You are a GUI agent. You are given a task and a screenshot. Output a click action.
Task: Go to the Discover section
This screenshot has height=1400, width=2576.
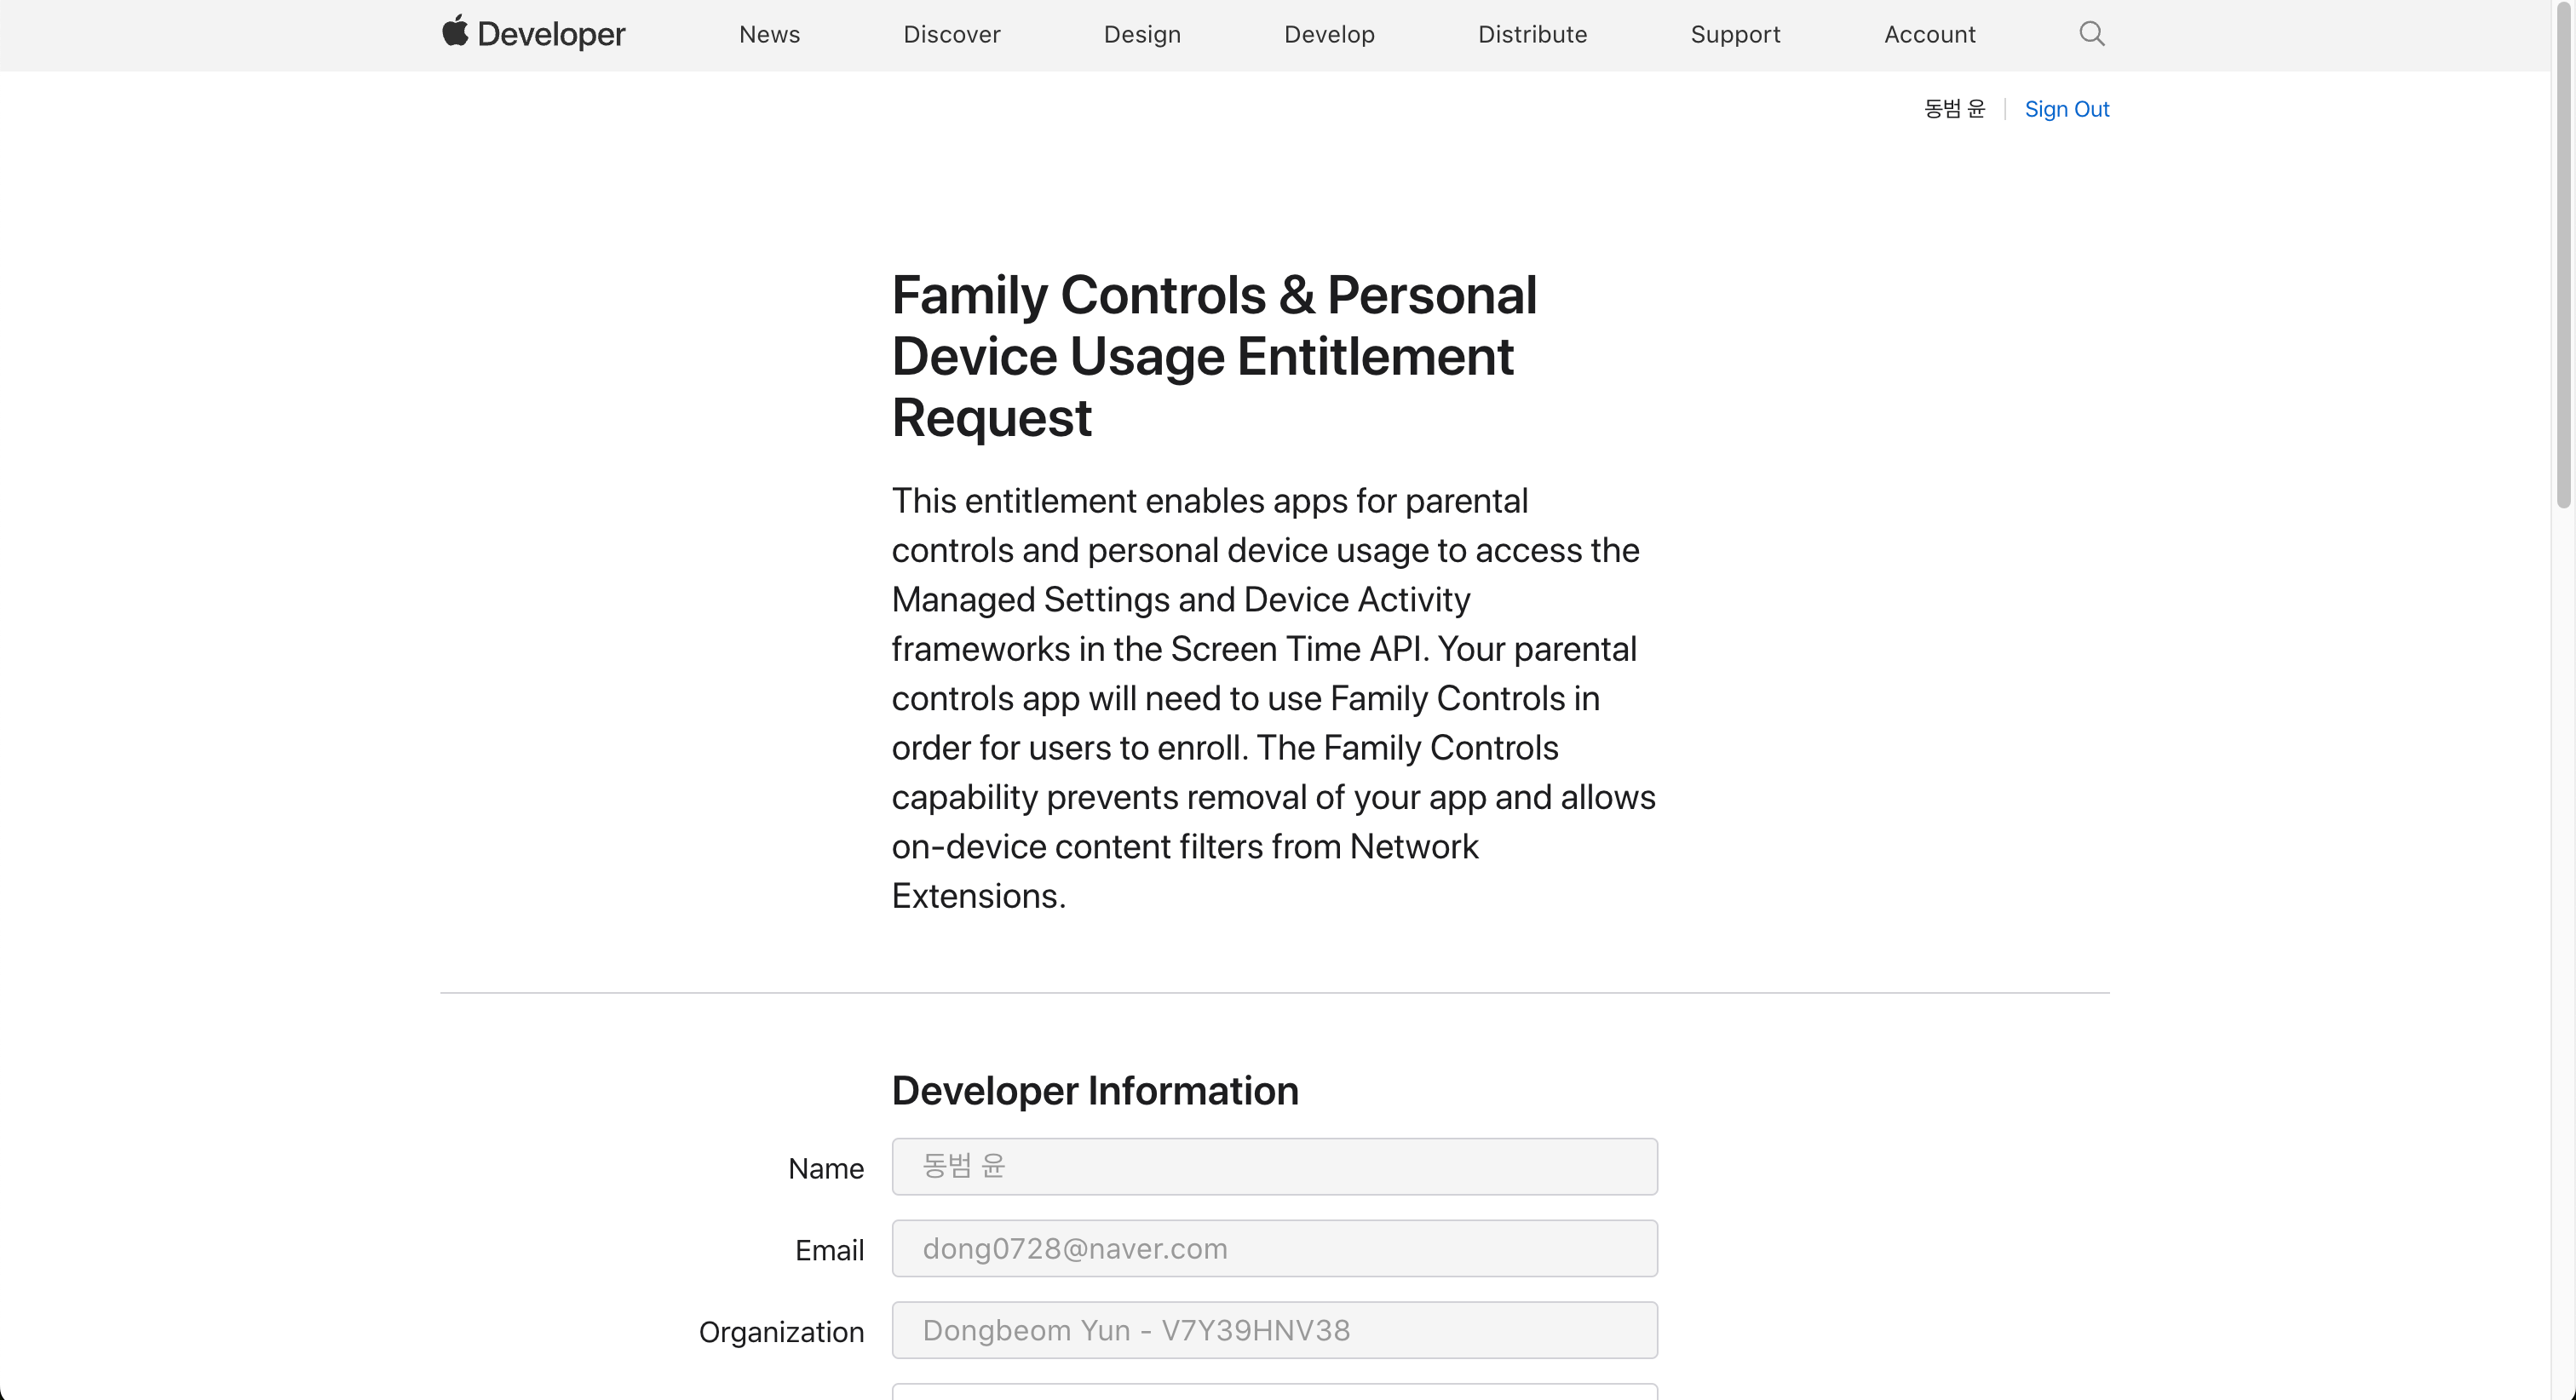951,35
